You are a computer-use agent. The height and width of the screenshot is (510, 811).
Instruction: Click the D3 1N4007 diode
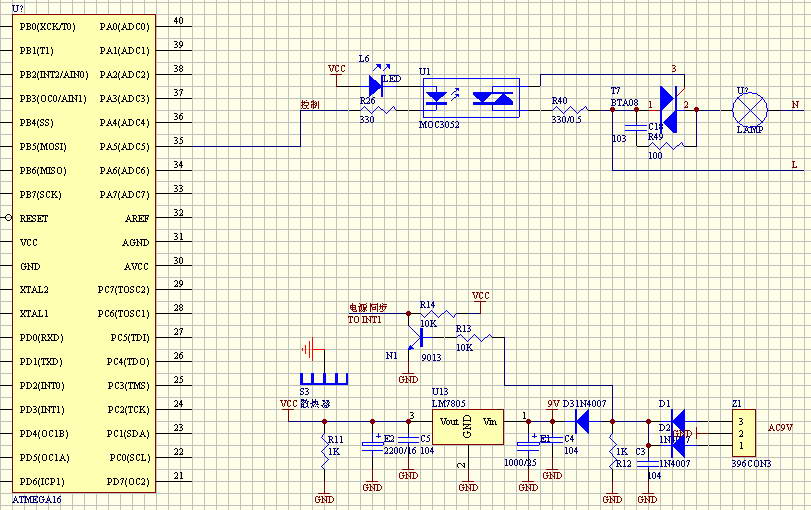[x=582, y=422]
